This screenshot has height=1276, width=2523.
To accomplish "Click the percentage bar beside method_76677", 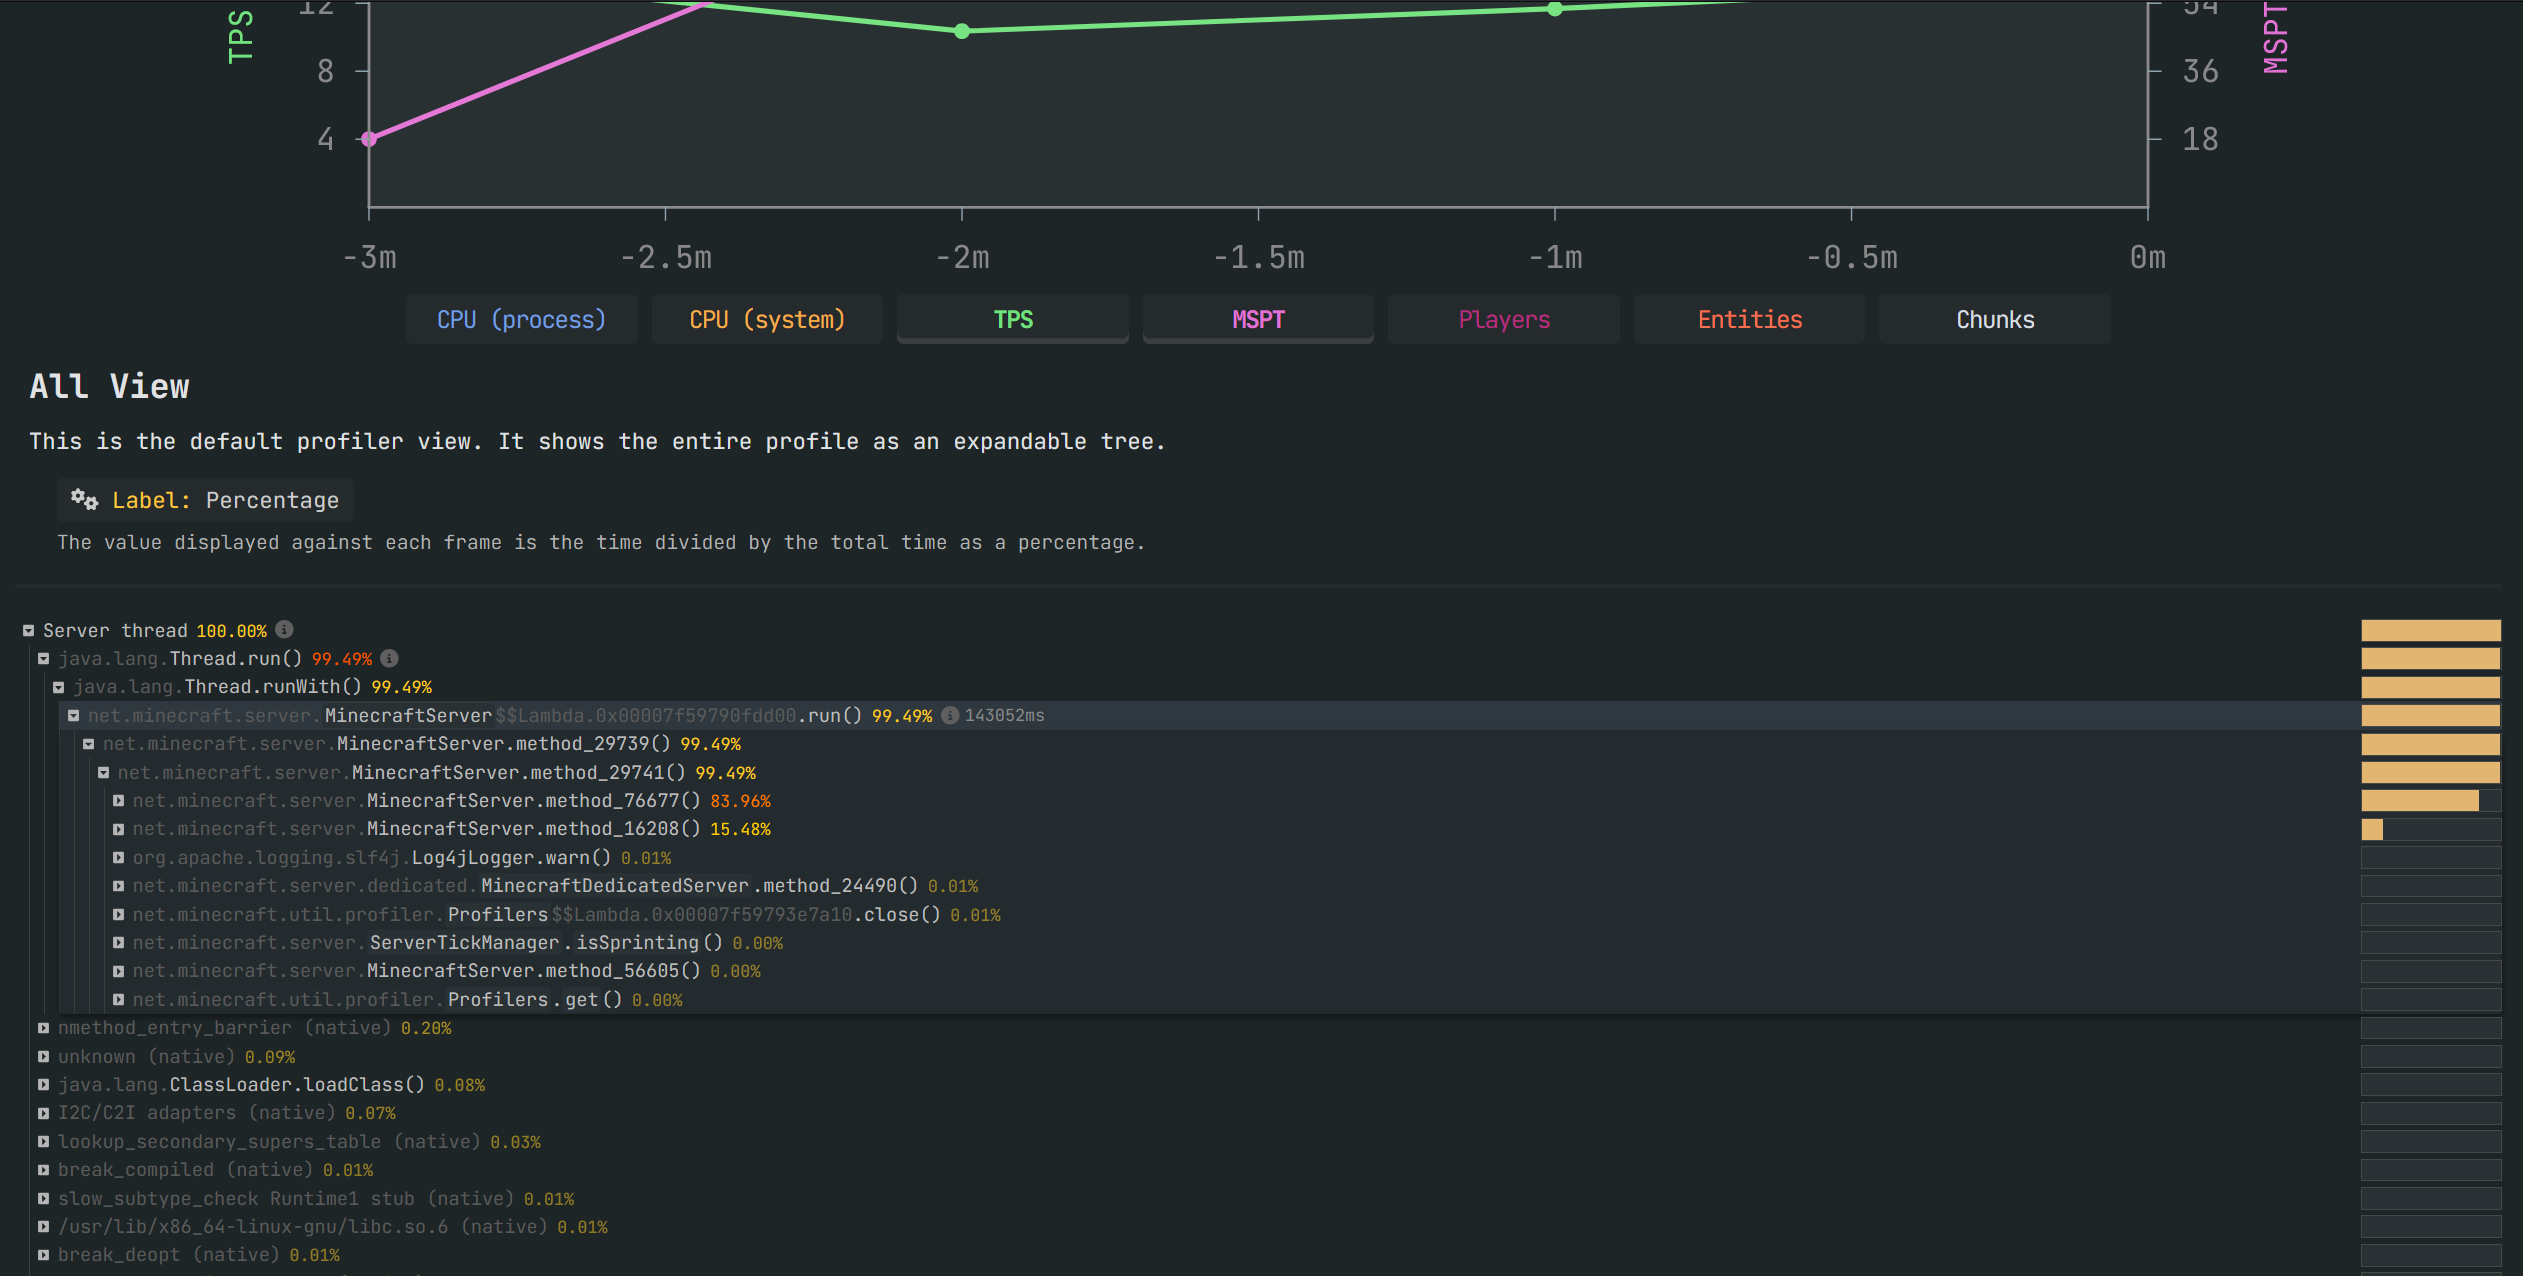I will 2420,800.
